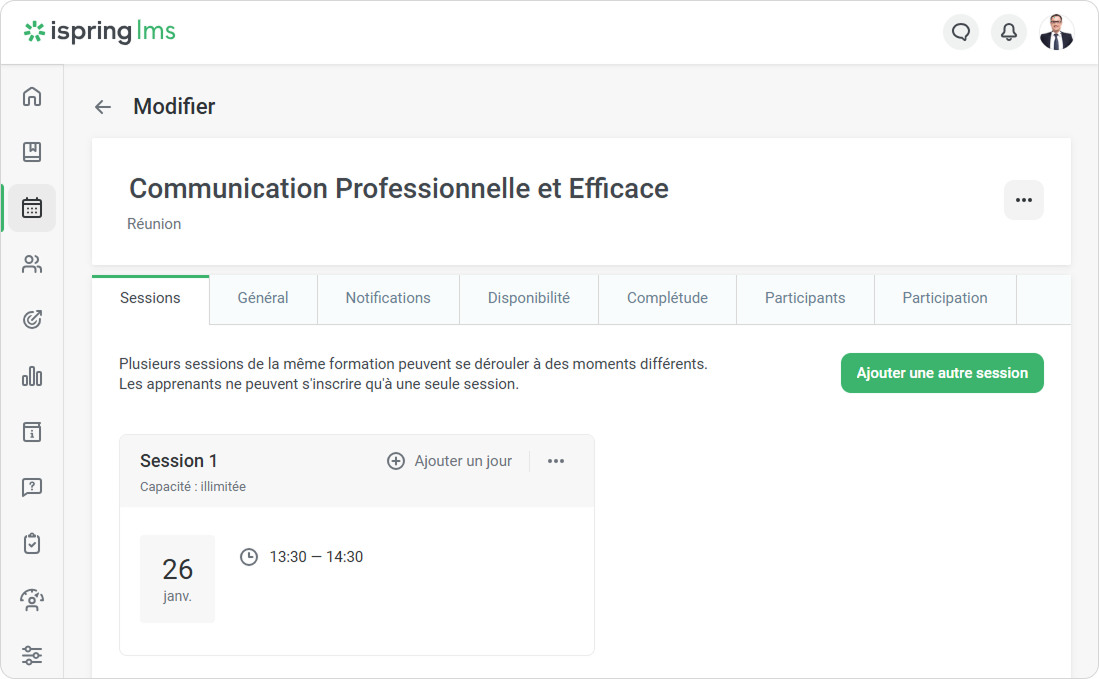
Task: Open the user profile avatar menu
Action: [1057, 32]
